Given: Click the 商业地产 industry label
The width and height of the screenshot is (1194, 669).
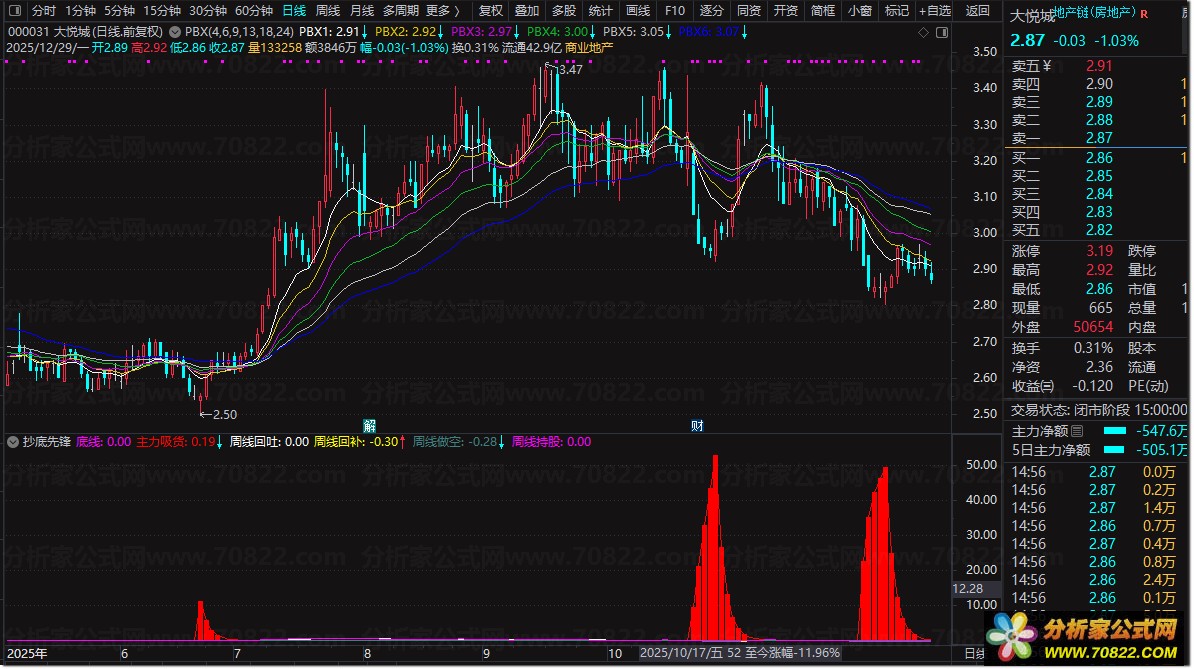Looking at the screenshot, I should (589, 47).
